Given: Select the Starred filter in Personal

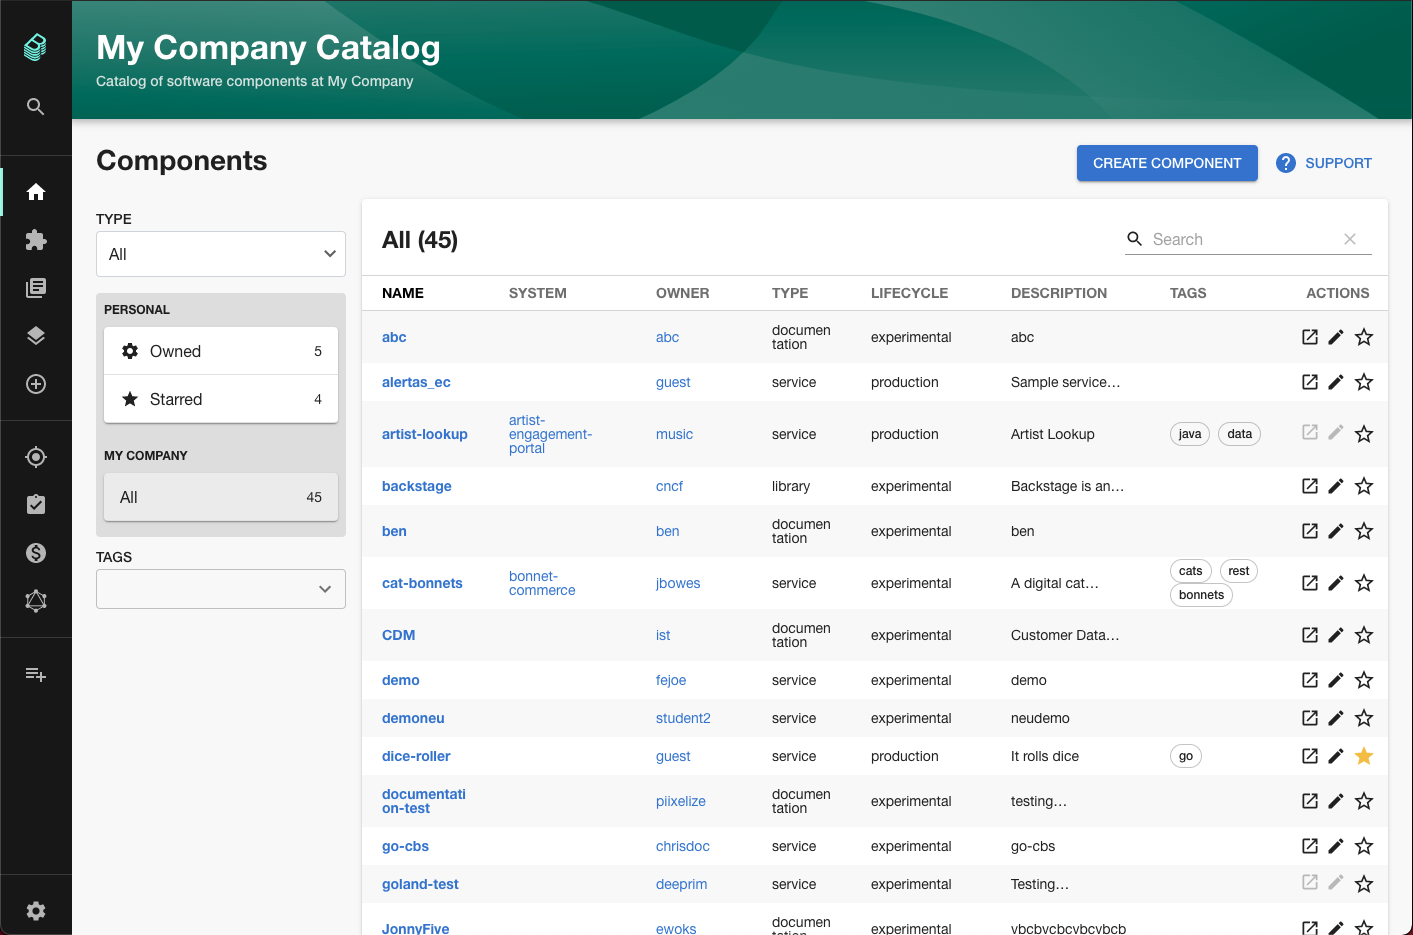Looking at the screenshot, I should coord(221,399).
